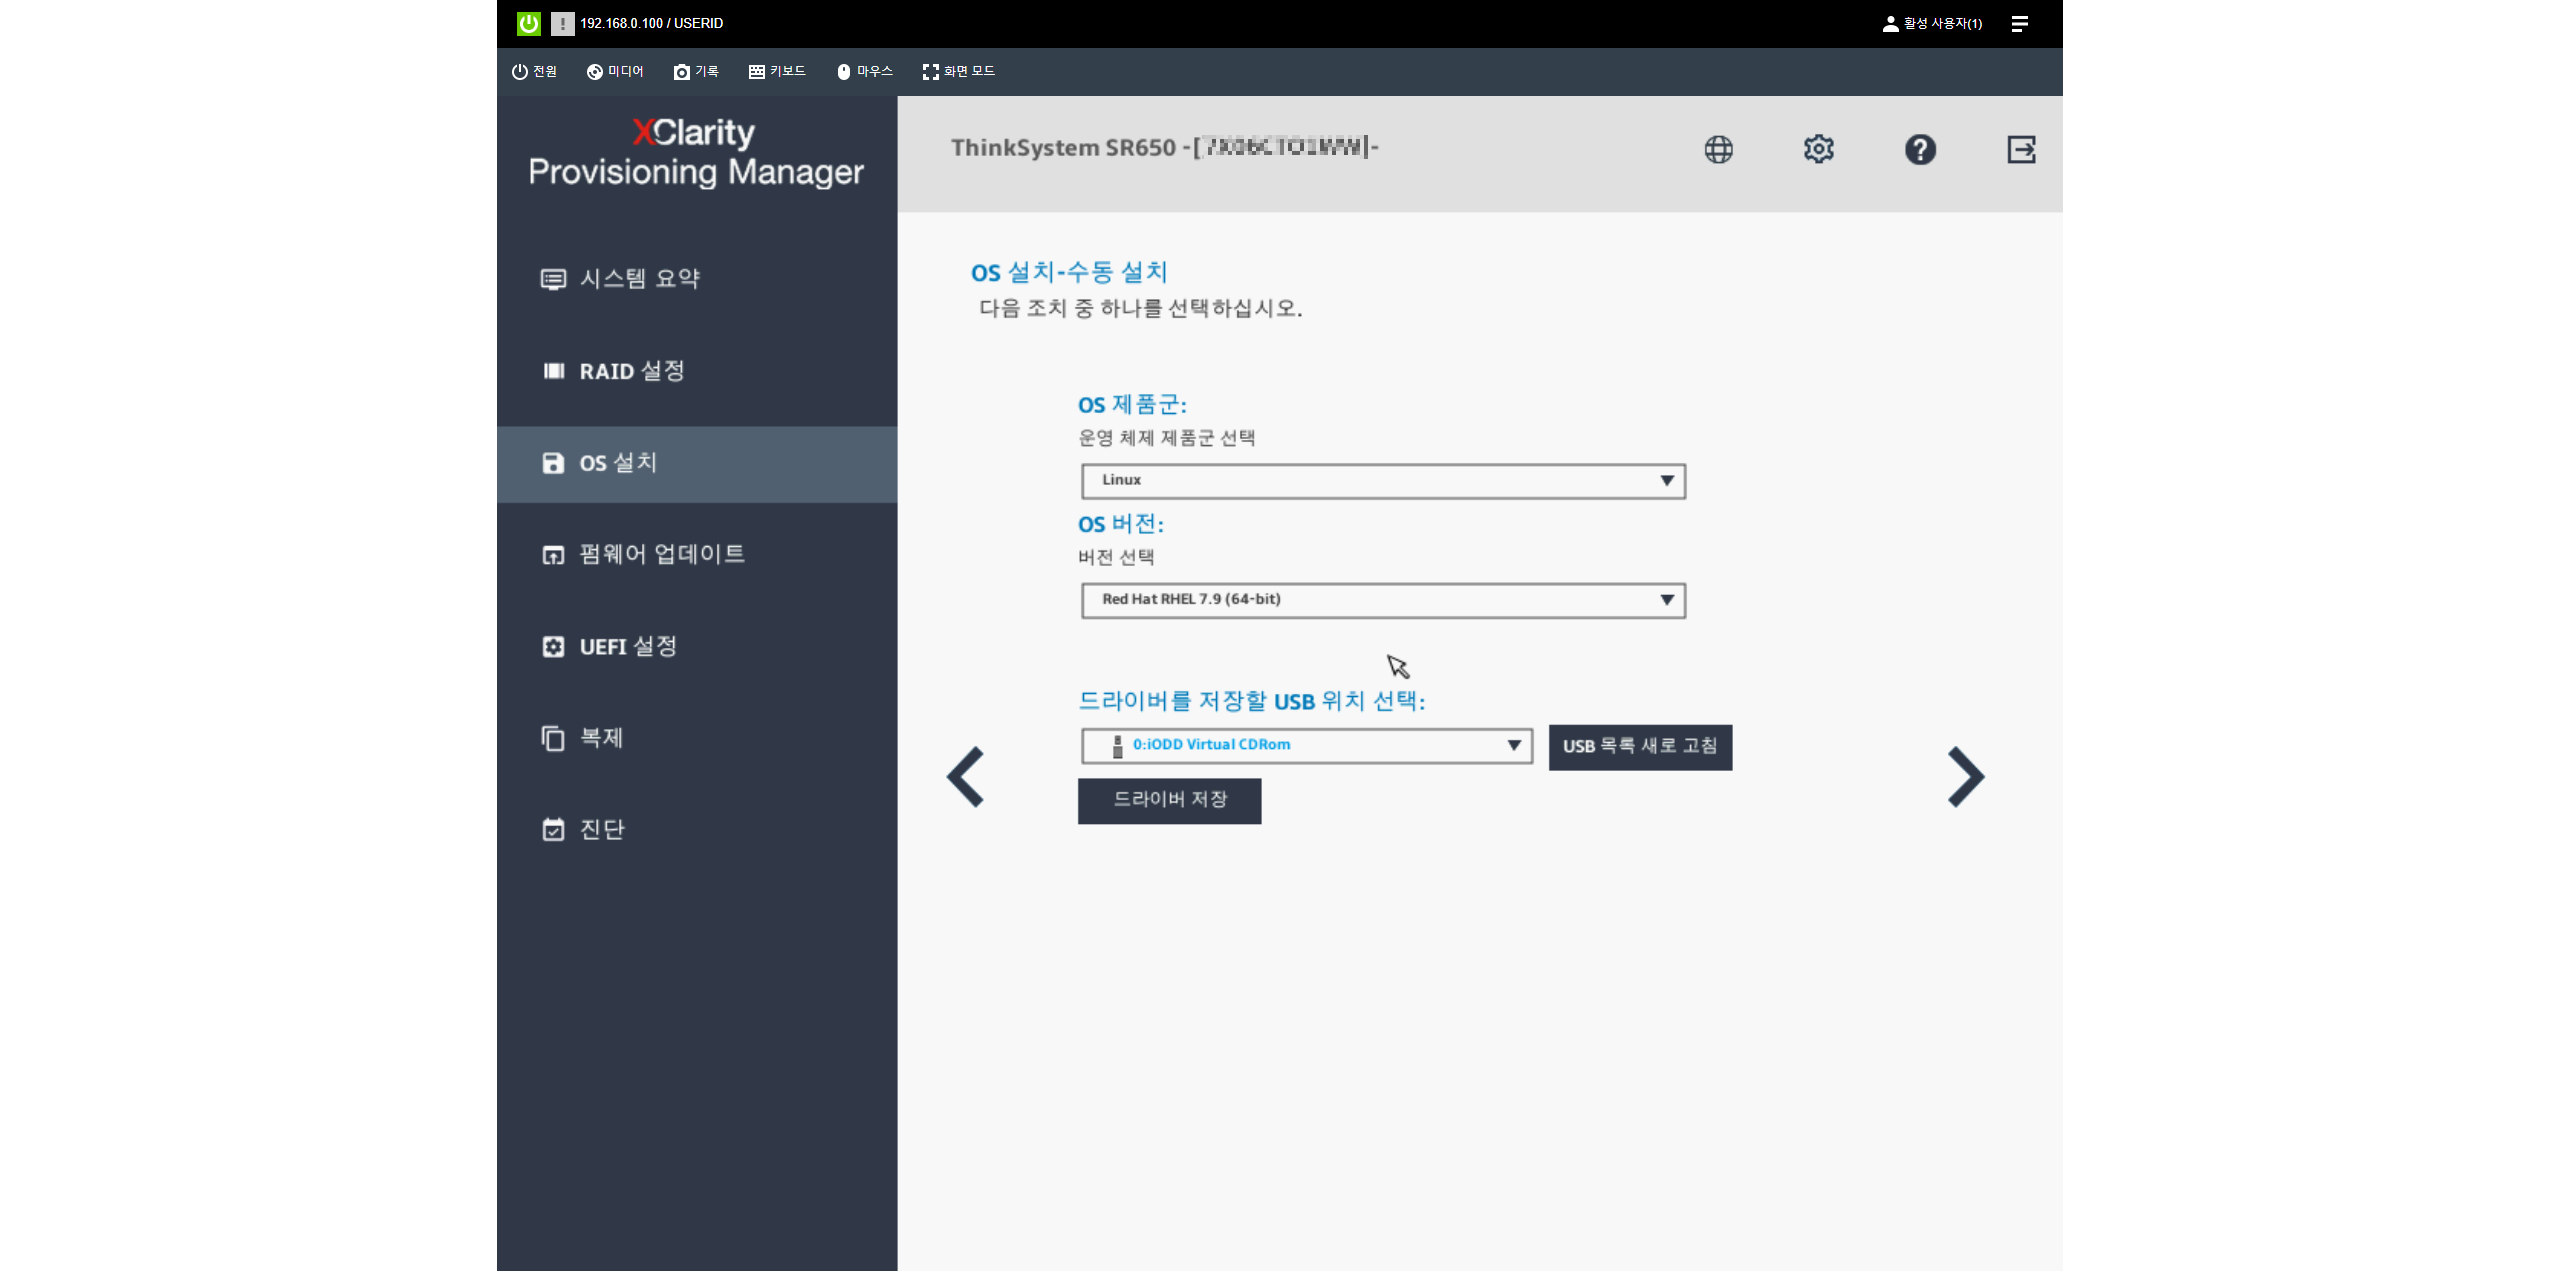Open the 미디어 toolbar menu
The width and height of the screenshot is (2560, 1271).
615,71
